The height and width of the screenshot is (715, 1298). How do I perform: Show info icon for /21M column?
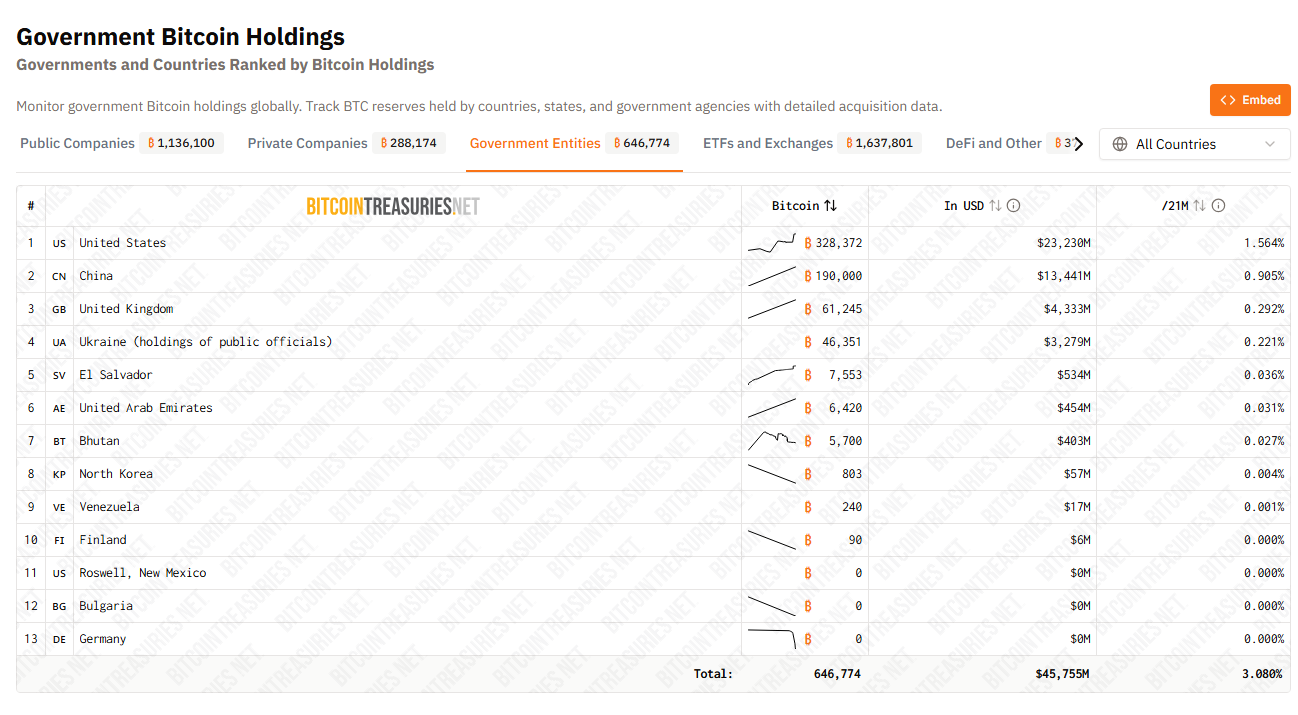1218,206
